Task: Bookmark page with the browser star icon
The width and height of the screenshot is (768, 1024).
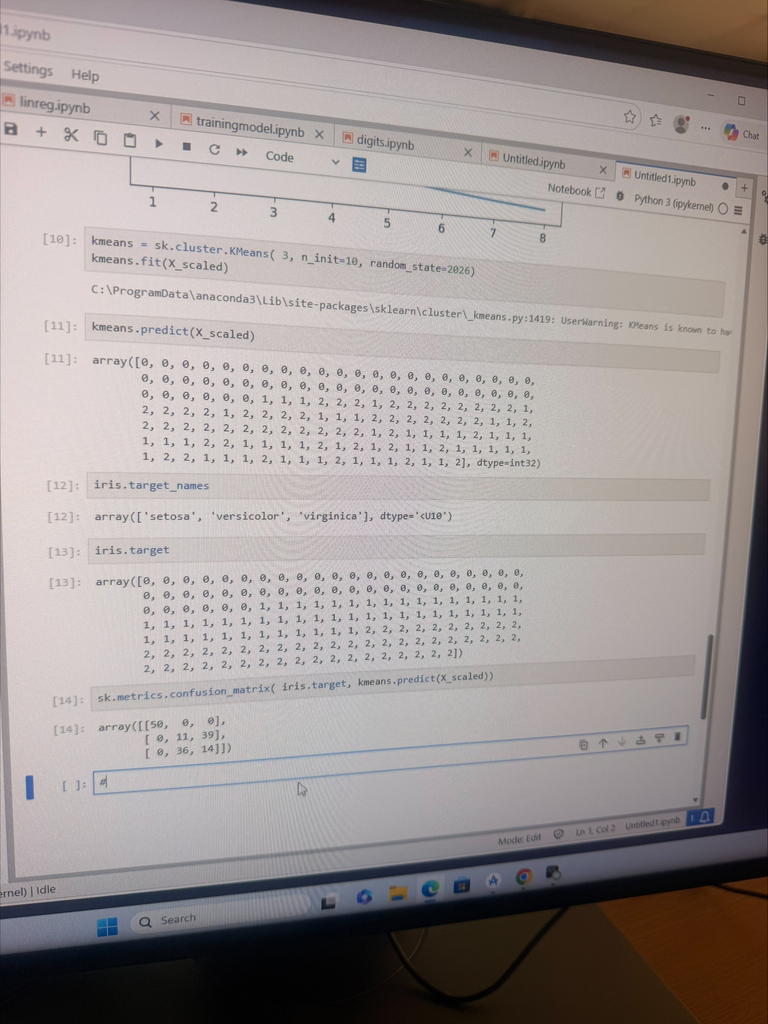Action: click(630, 116)
